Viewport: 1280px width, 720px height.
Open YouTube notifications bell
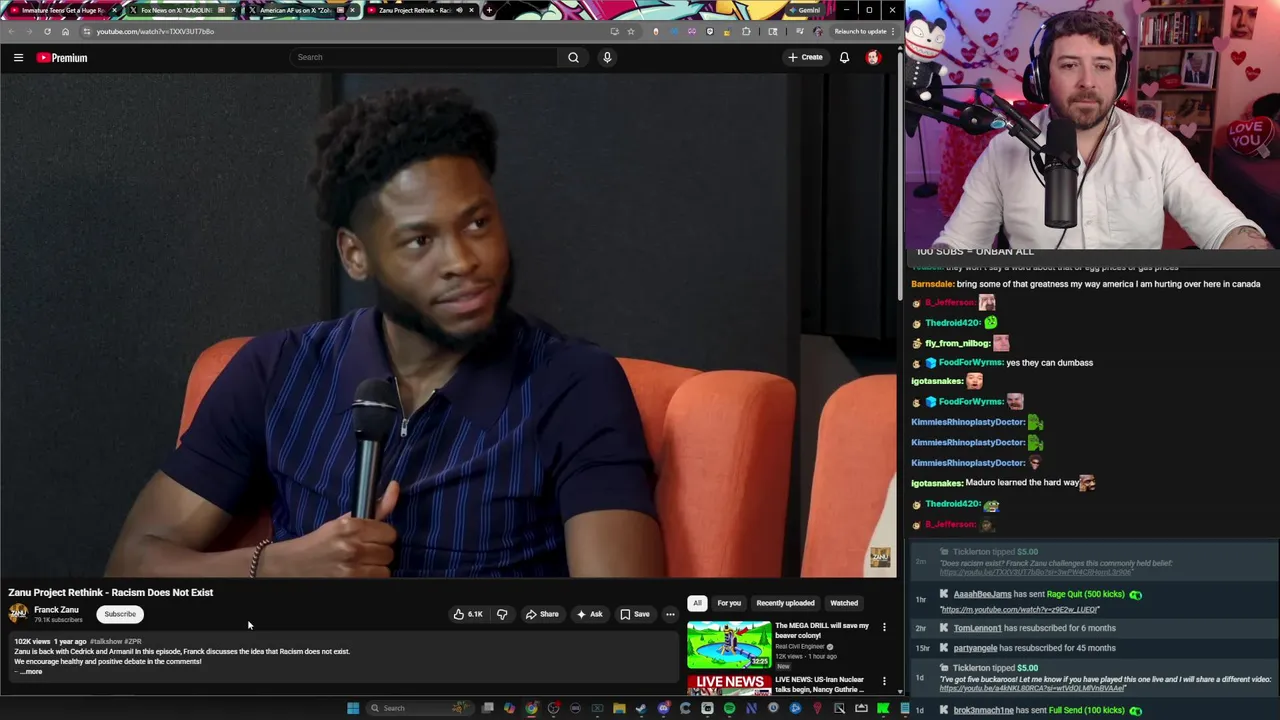click(844, 57)
